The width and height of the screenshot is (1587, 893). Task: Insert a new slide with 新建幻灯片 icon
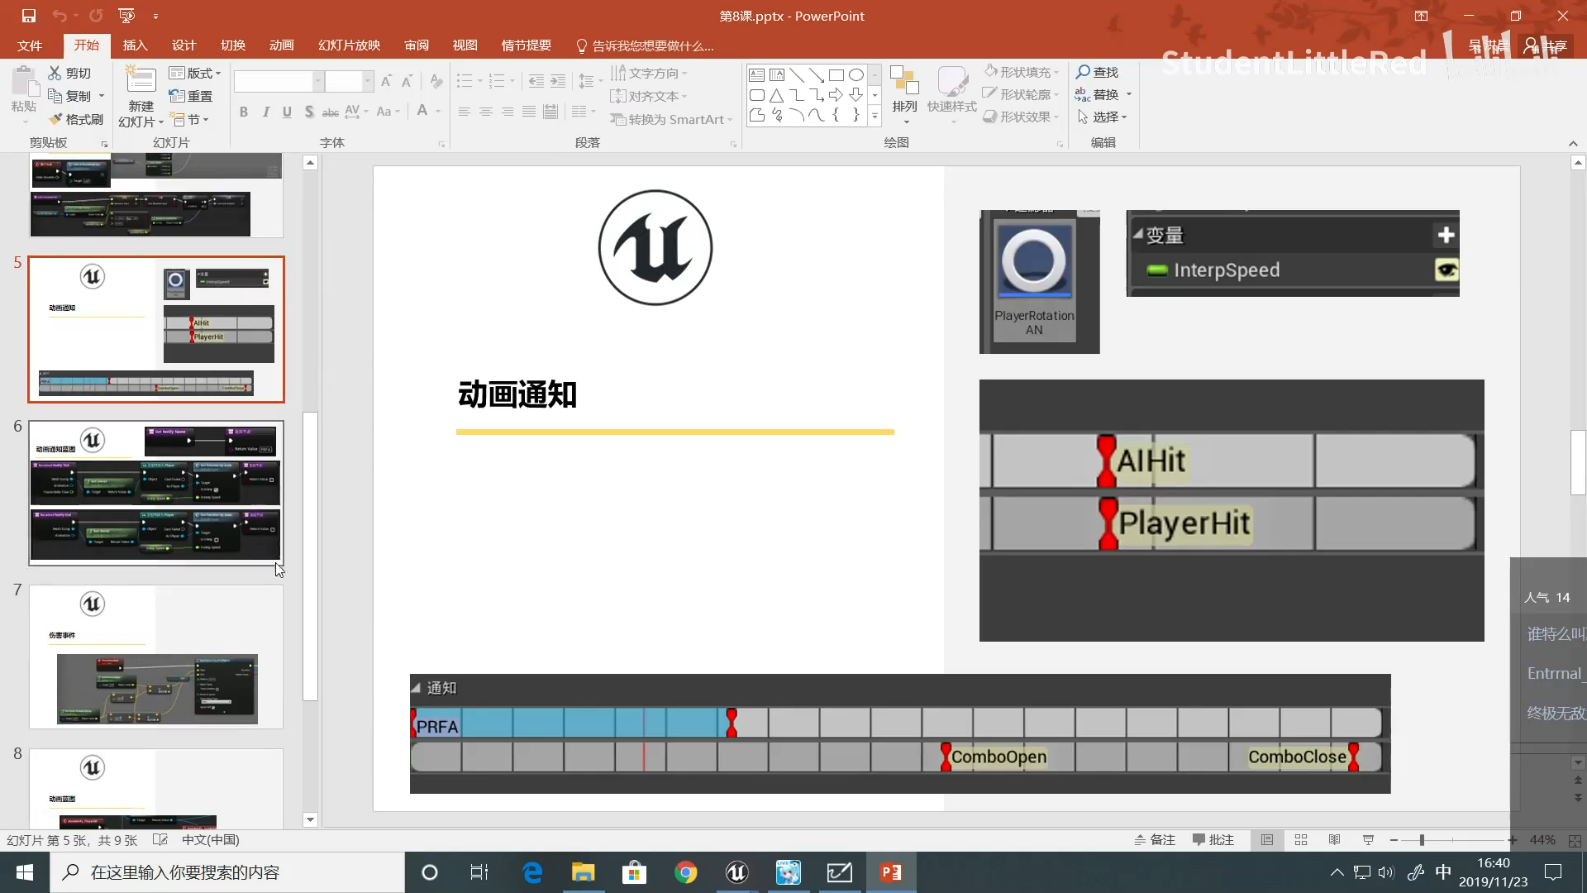point(141,81)
